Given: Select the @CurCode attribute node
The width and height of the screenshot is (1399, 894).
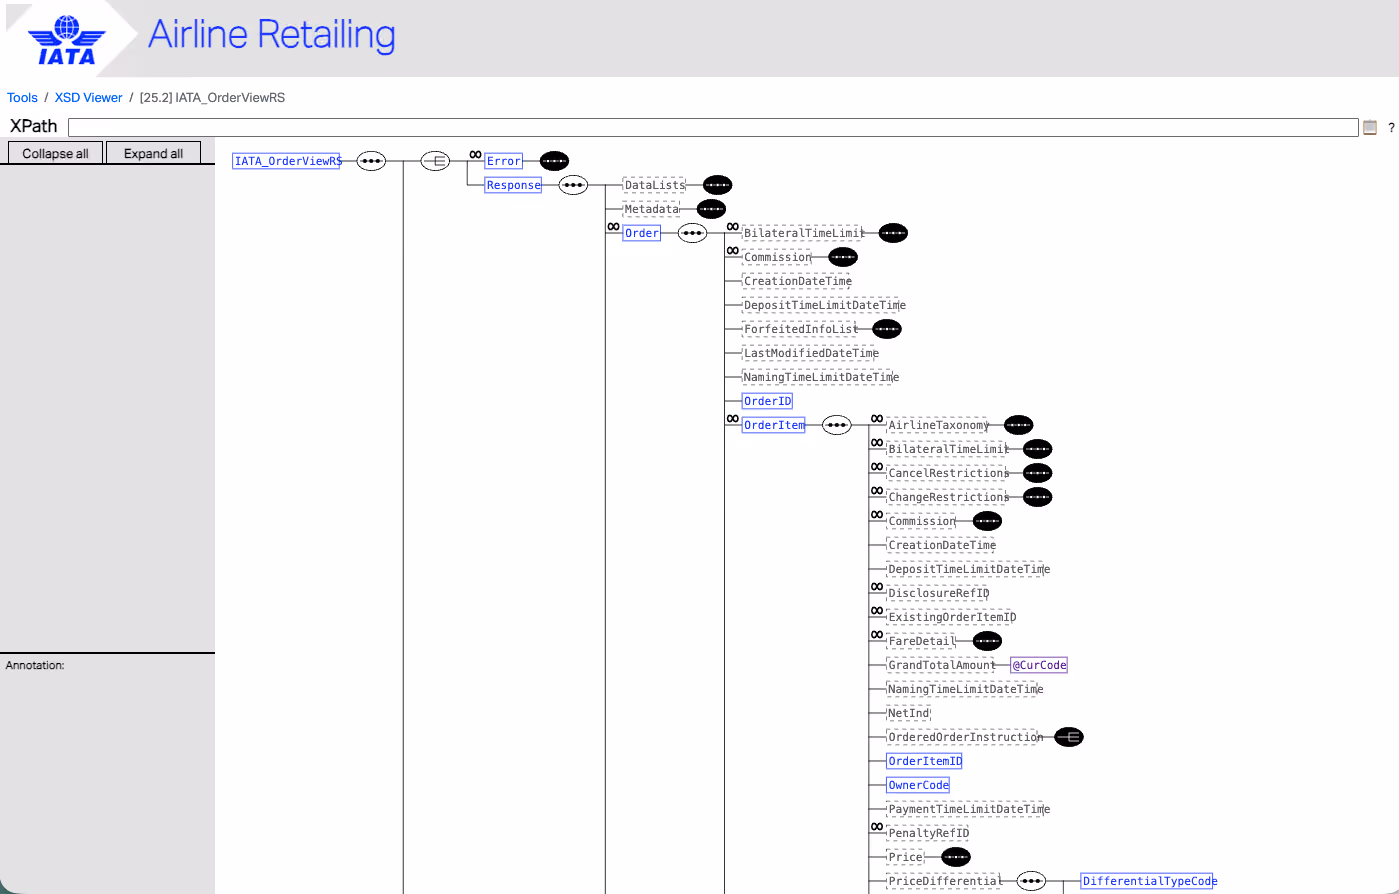Looking at the screenshot, I should (1039, 665).
